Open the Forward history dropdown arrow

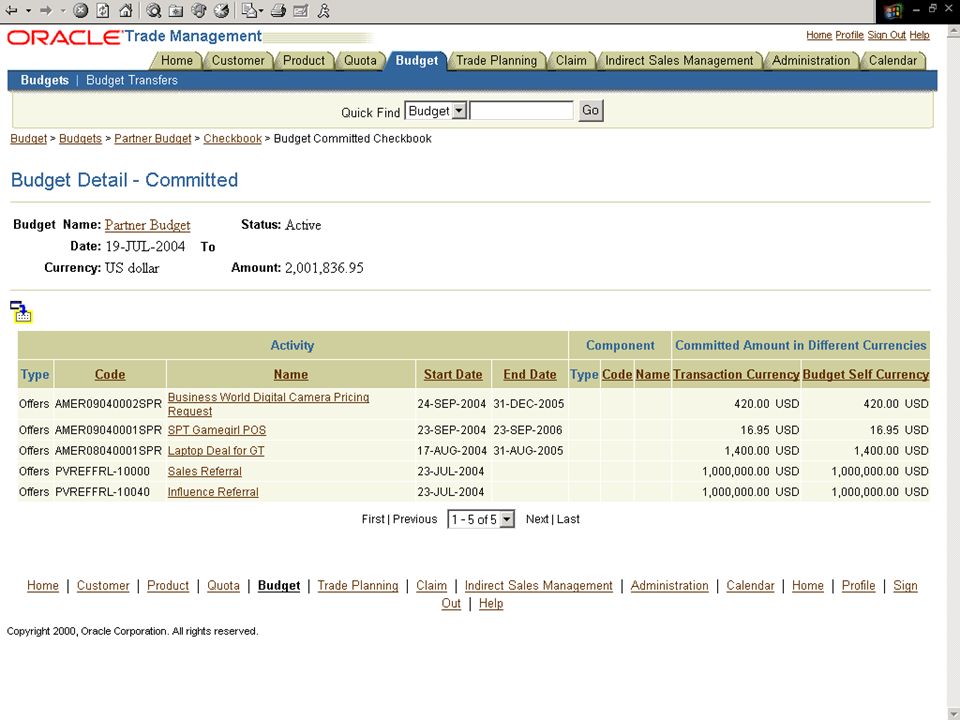point(62,10)
